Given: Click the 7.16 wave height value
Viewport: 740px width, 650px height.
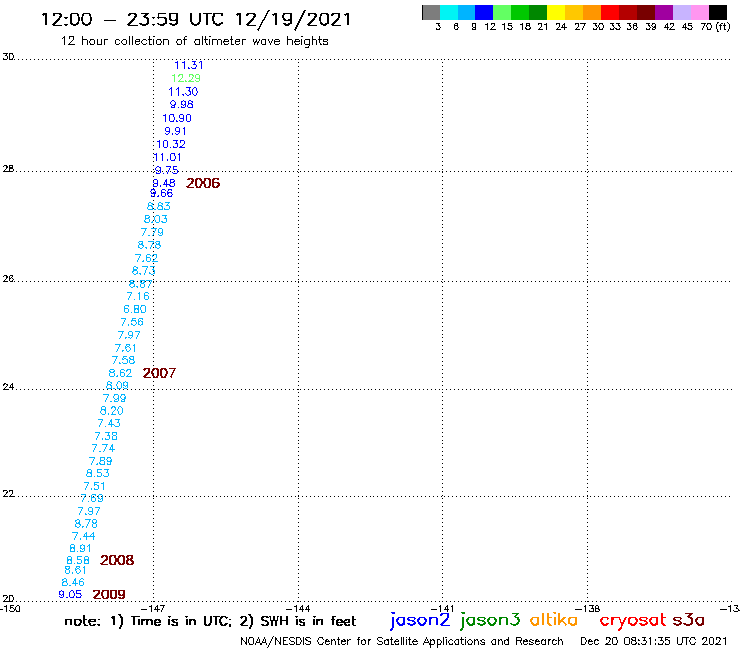Looking at the screenshot, I should click(x=138, y=296).
